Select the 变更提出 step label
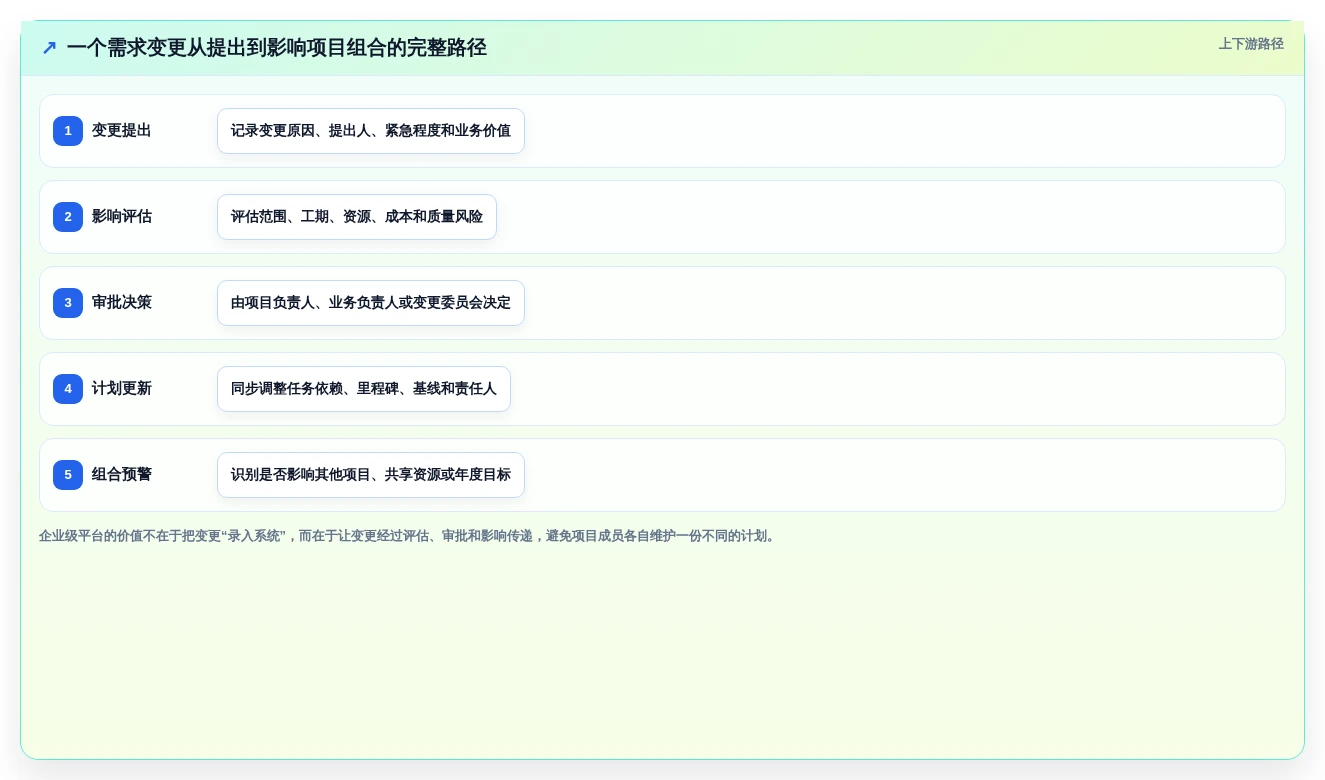The image size is (1325, 780). point(122,131)
